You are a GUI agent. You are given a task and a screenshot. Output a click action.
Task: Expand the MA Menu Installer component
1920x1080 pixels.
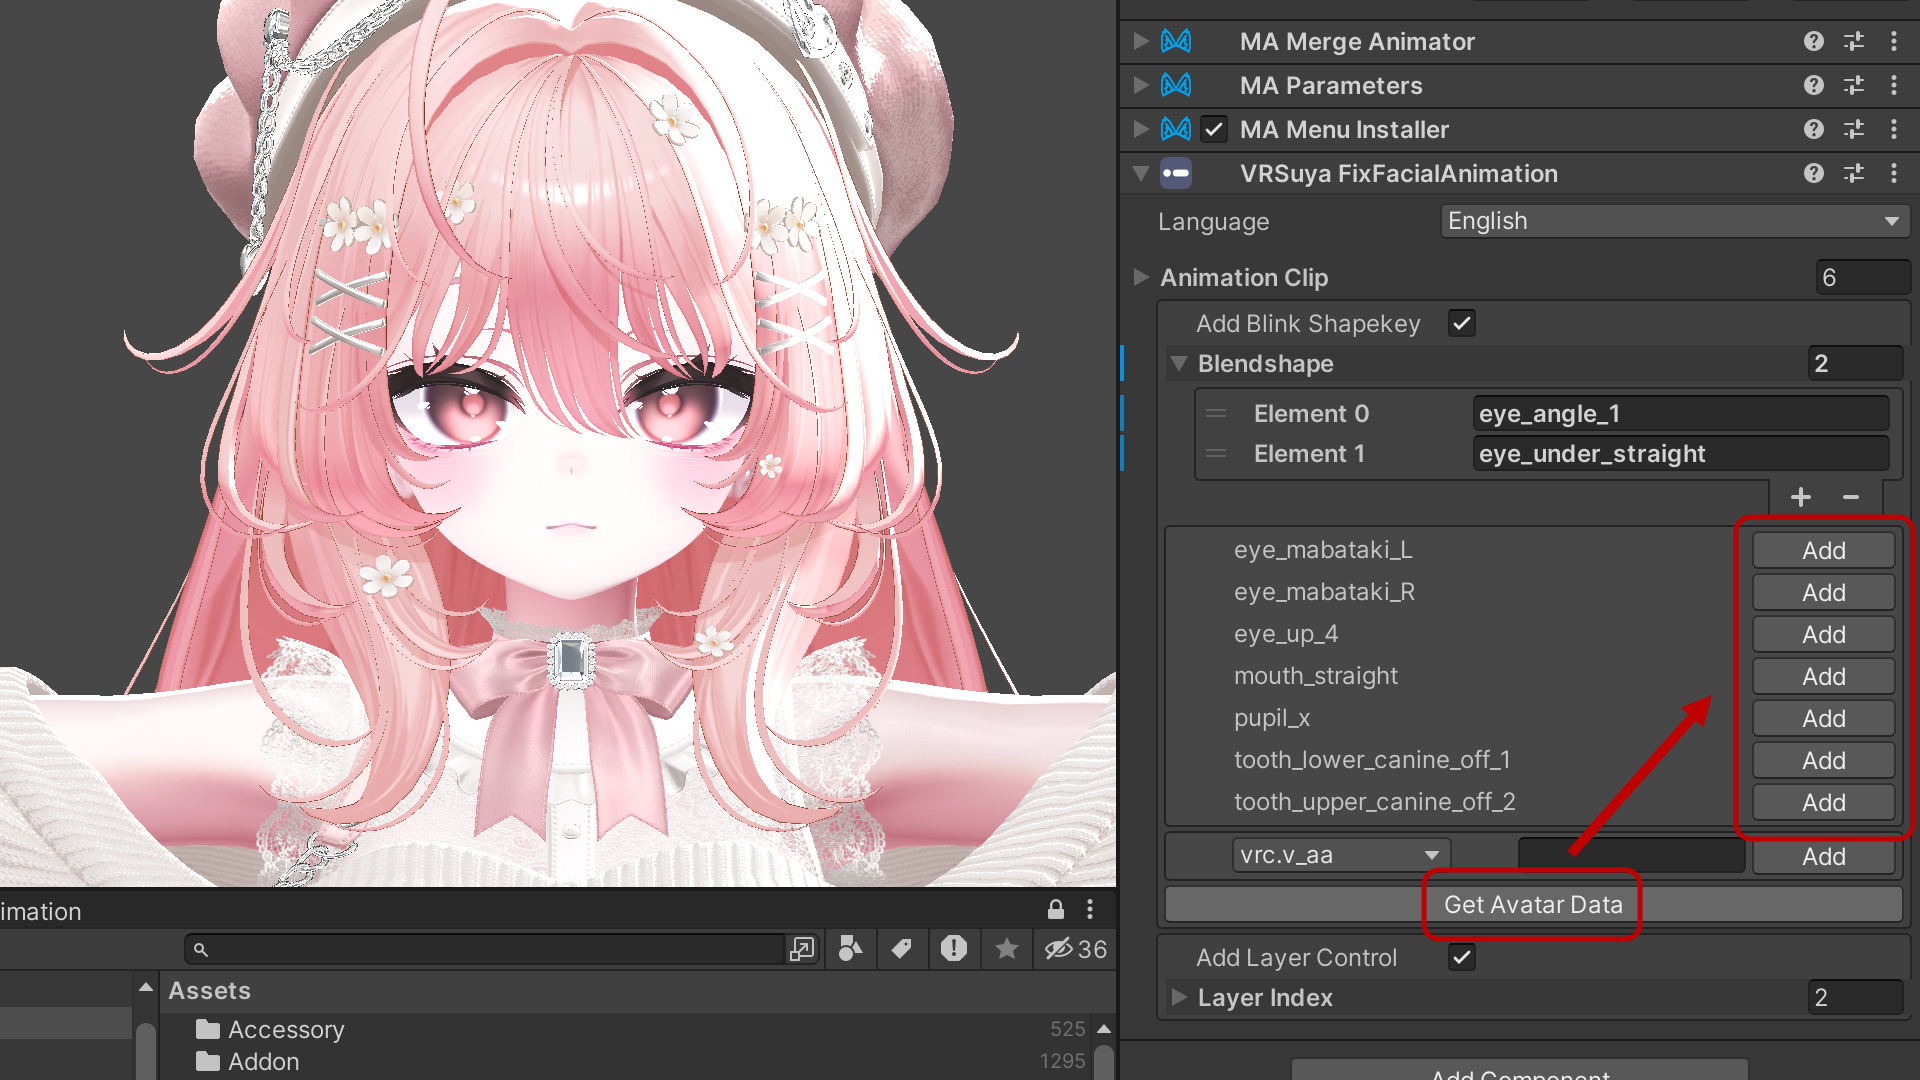pyautogui.click(x=1141, y=129)
